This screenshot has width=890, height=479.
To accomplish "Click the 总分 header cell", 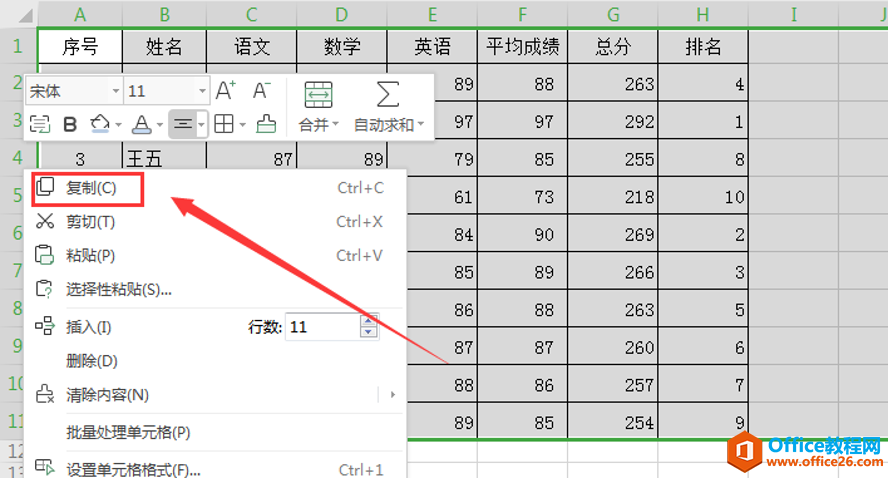I will (613, 46).
